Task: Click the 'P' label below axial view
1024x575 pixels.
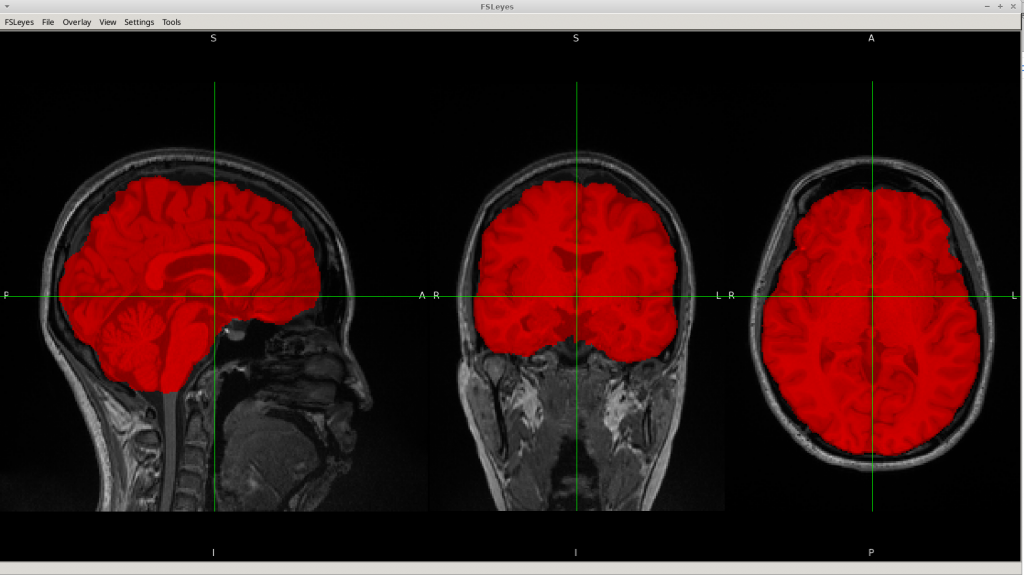Action: click(x=871, y=552)
